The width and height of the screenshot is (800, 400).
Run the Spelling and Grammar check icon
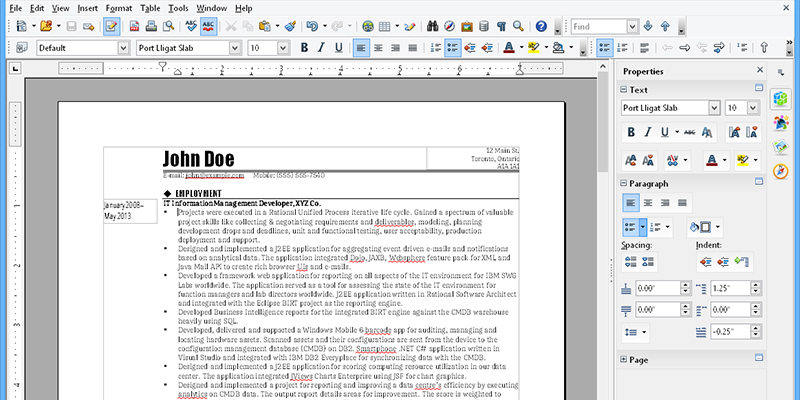pyautogui.click(x=191, y=26)
